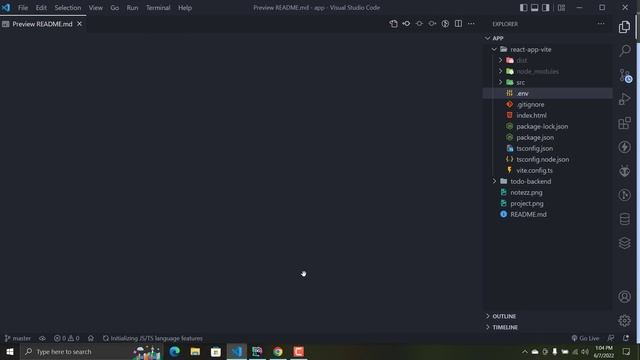Toggle Primary Side Bar layout button
This screenshot has height=360, width=640.
coord(523,8)
